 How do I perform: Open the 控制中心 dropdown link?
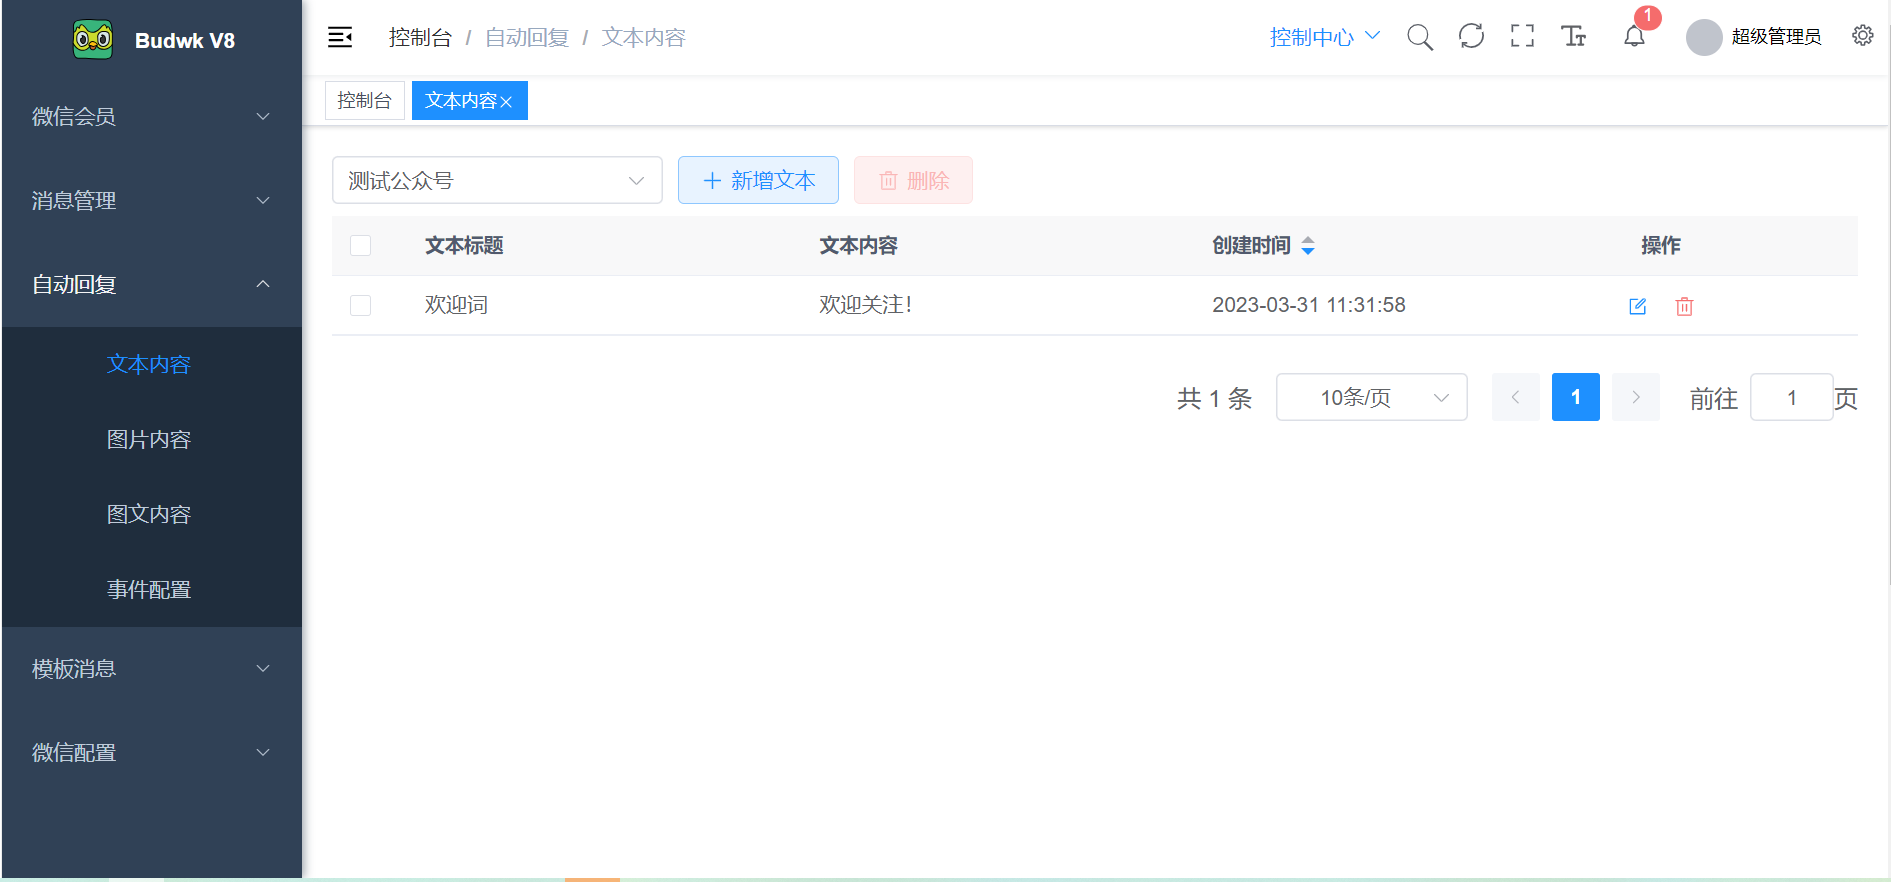tap(1323, 37)
